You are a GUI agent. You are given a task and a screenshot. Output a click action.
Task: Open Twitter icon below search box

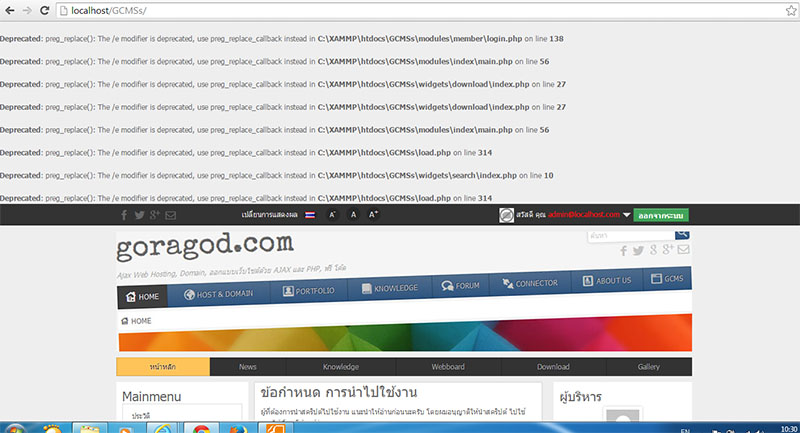[638, 250]
